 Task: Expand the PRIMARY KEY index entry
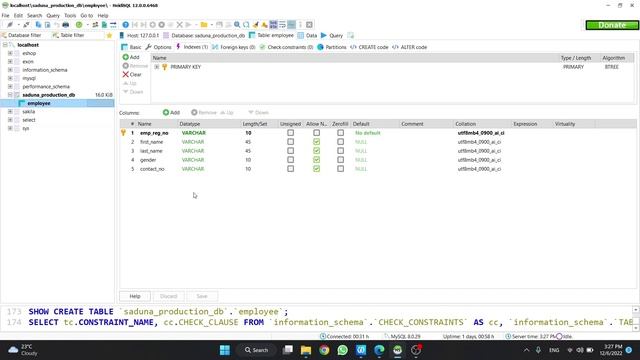pyautogui.click(x=157, y=67)
